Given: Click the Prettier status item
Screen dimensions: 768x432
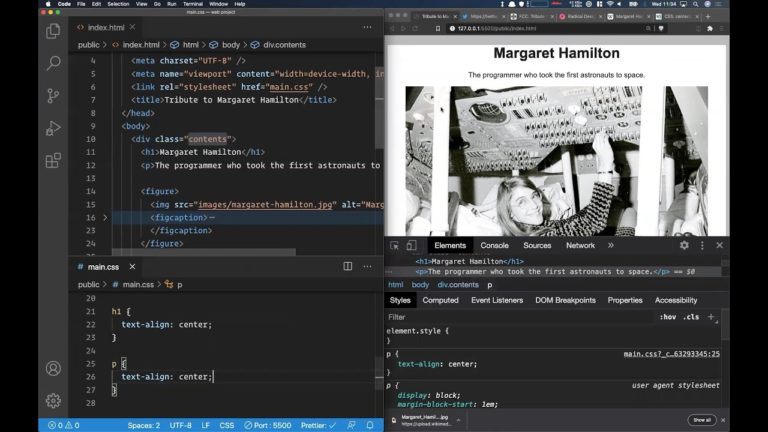Looking at the screenshot, I should pyautogui.click(x=318, y=425).
